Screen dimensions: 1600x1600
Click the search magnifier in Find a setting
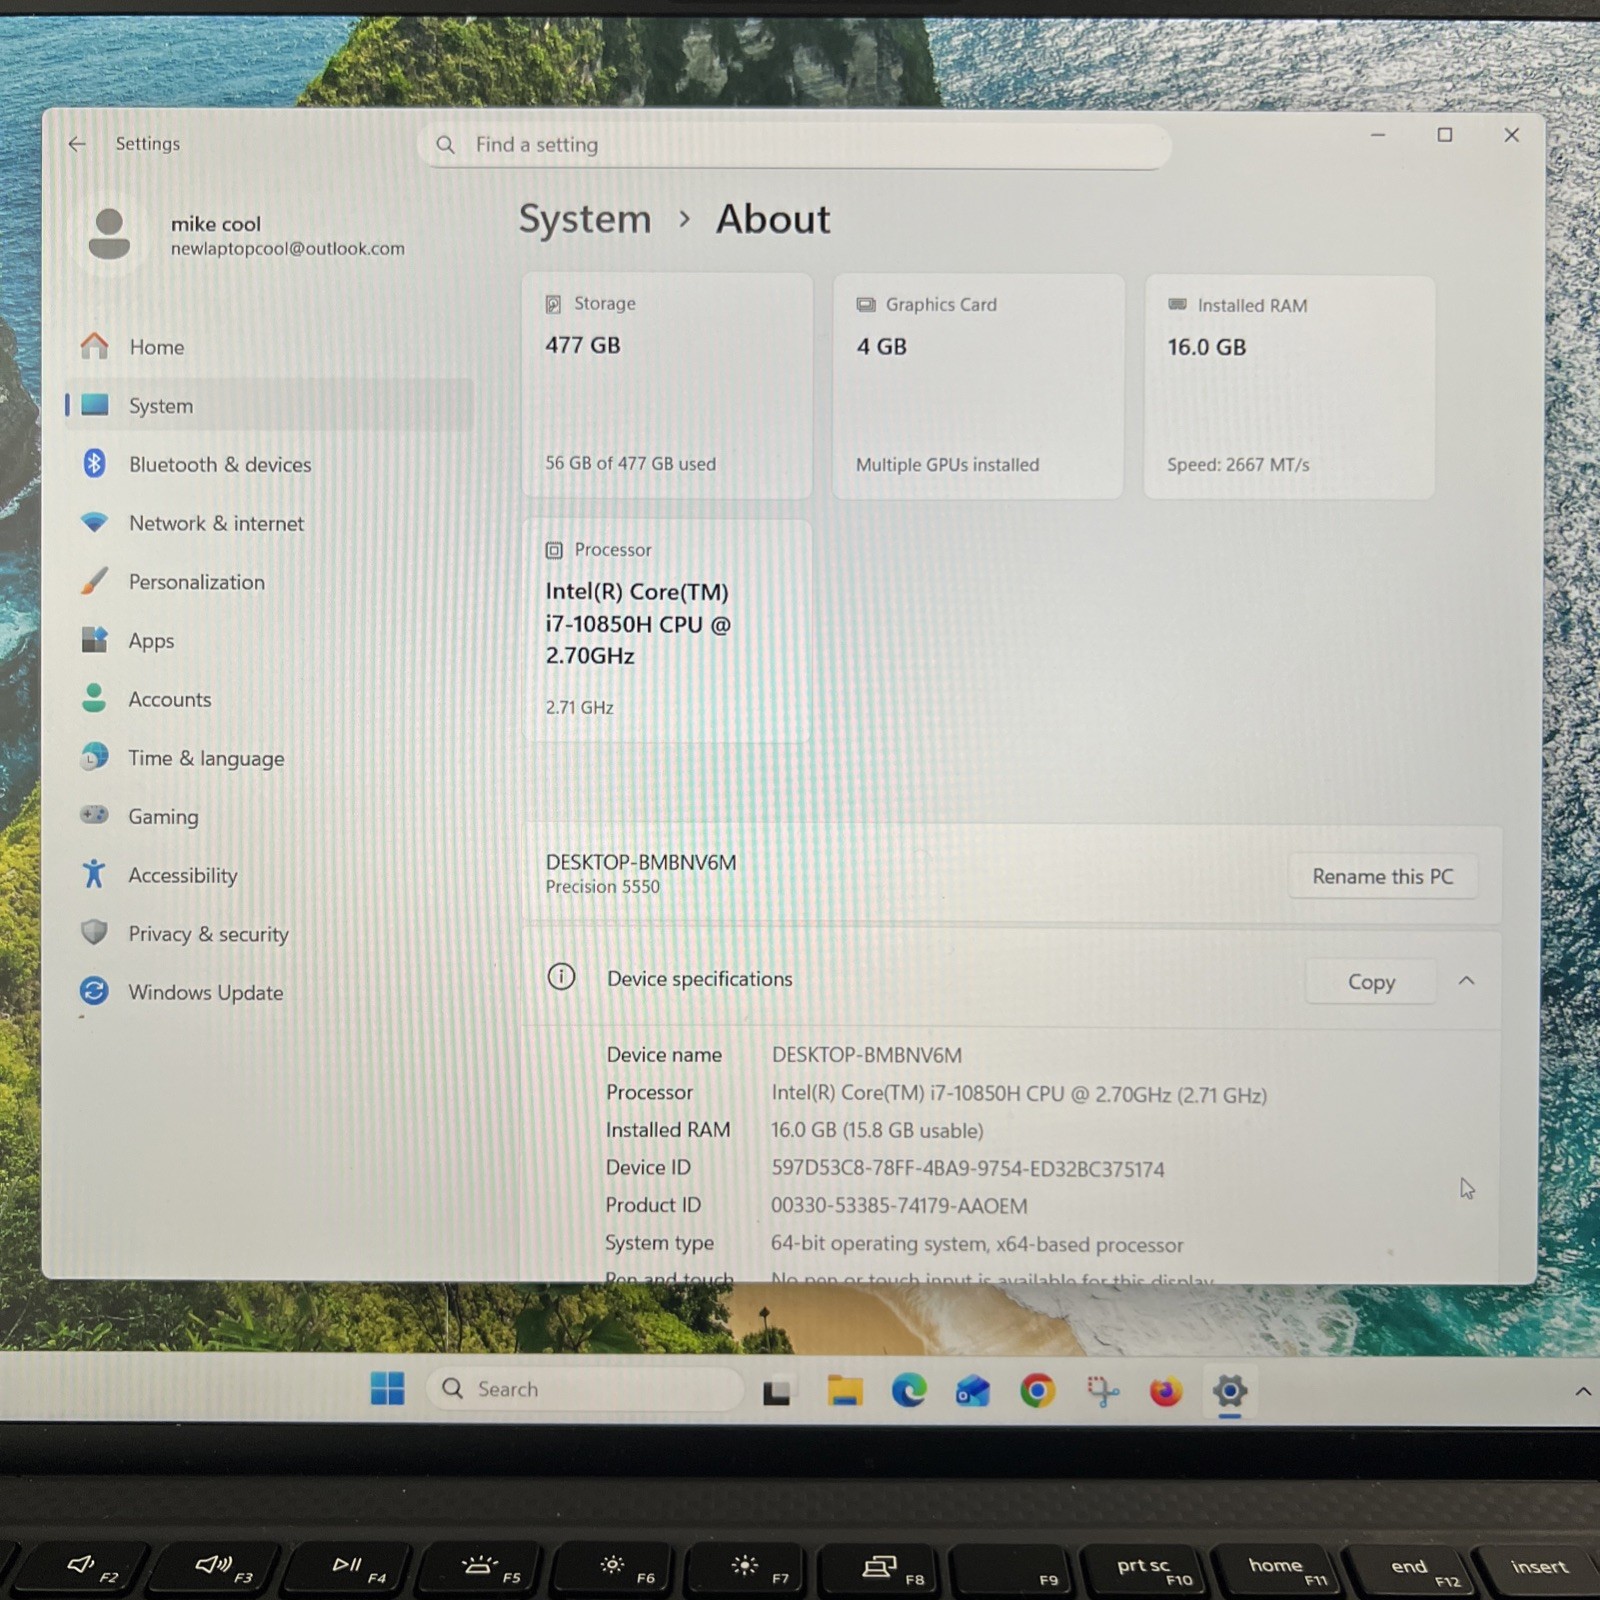(446, 145)
